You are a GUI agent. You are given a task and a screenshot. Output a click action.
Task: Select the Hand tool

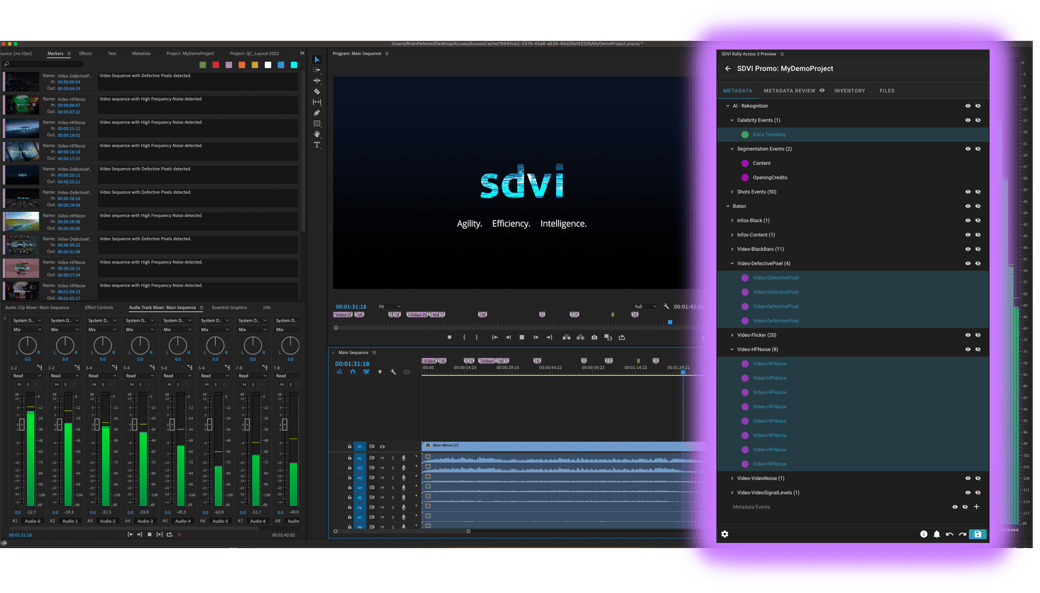click(x=316, y=134)
